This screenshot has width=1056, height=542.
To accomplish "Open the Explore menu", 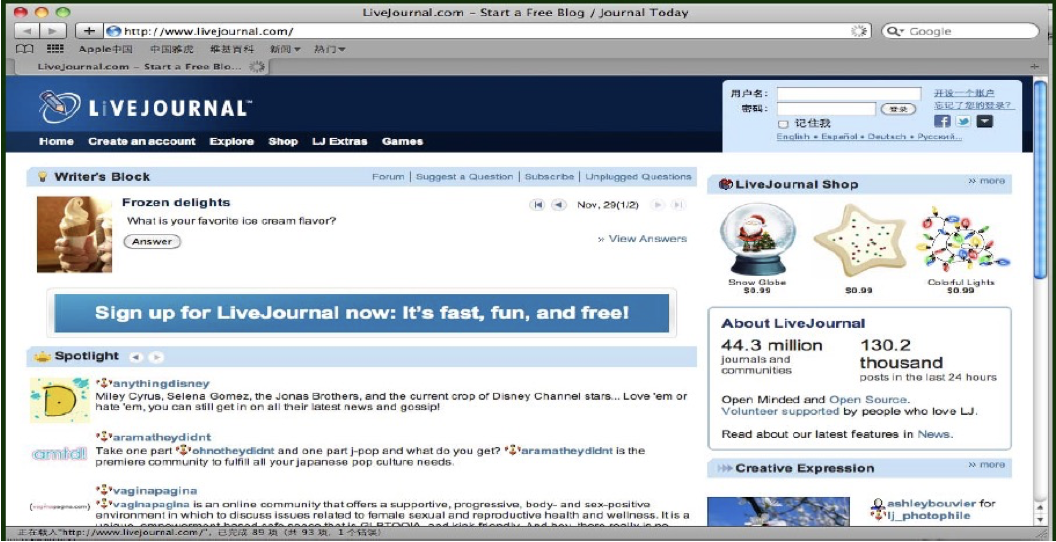I will 232,141.
